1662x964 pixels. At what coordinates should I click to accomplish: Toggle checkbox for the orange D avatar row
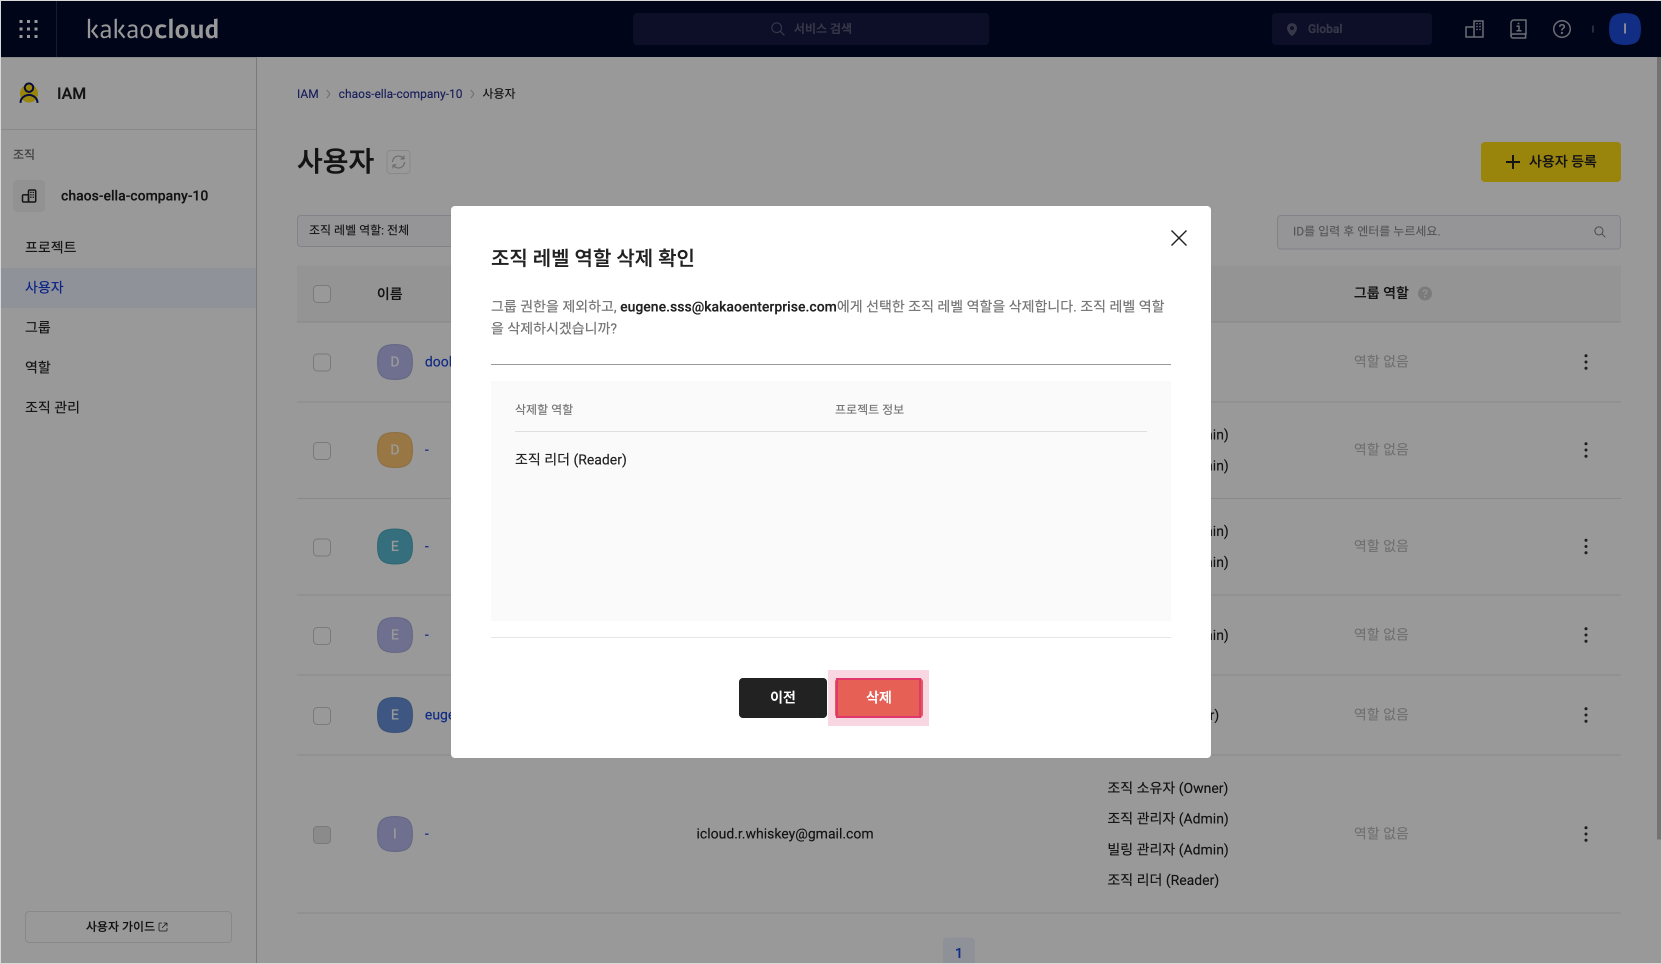pyautogui.click(x=322, y=450)
